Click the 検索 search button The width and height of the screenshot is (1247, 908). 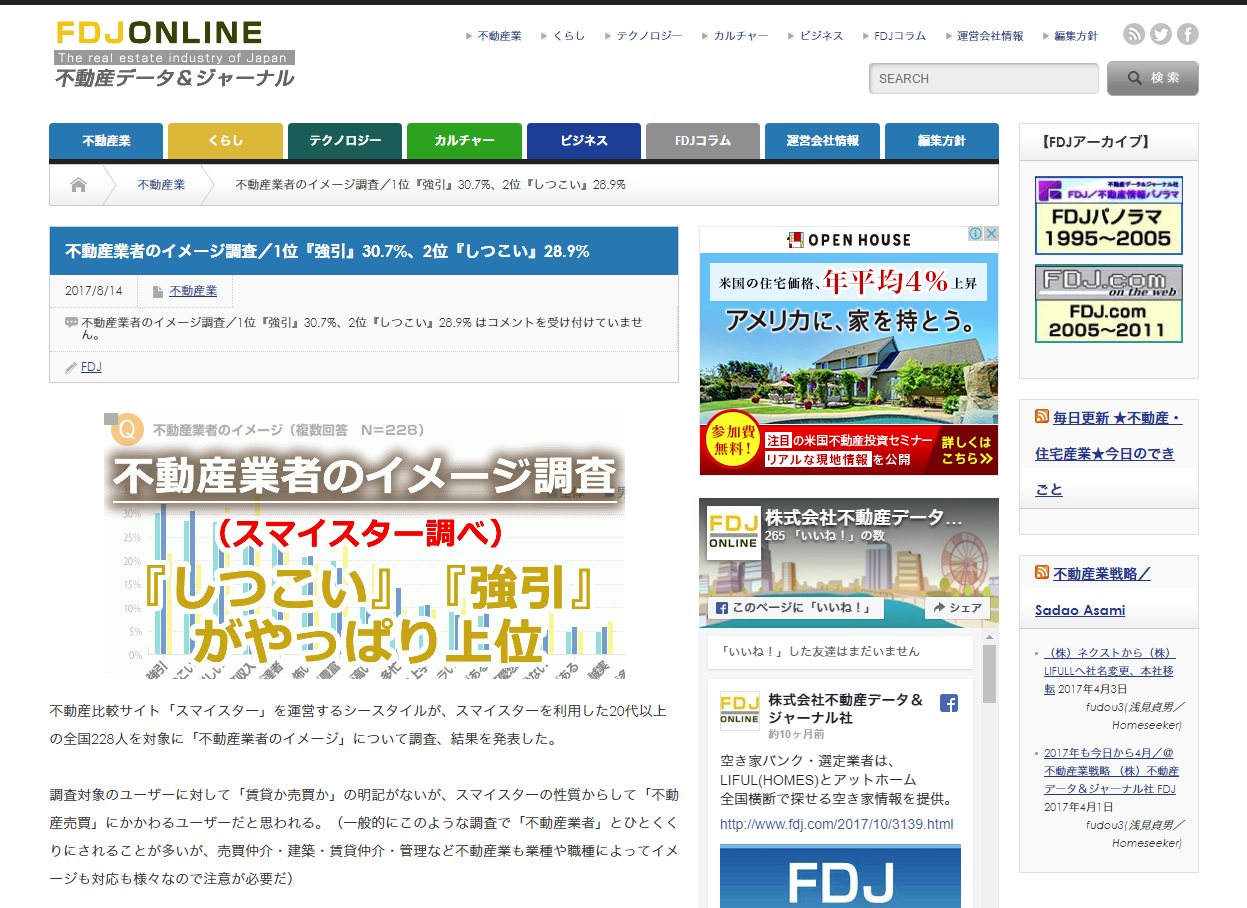[x=1153, y=78]
